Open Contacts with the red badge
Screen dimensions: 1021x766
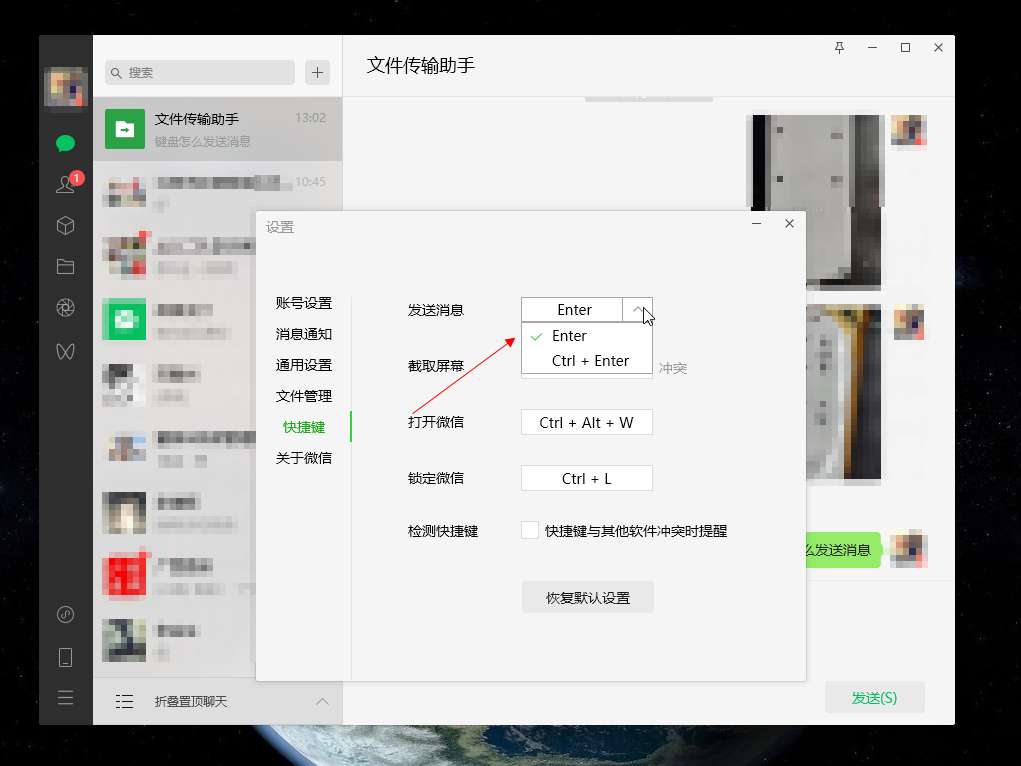coord(66,184)
